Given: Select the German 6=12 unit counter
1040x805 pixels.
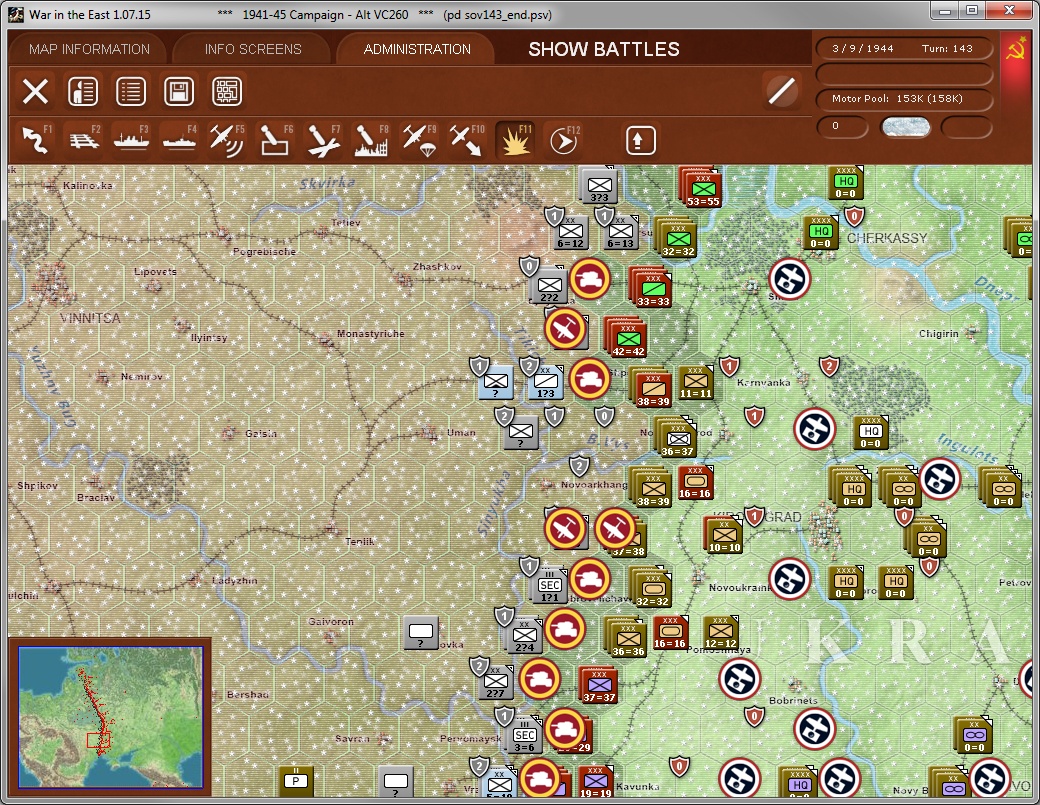Looking at the screenshot, I should [570, 232].
